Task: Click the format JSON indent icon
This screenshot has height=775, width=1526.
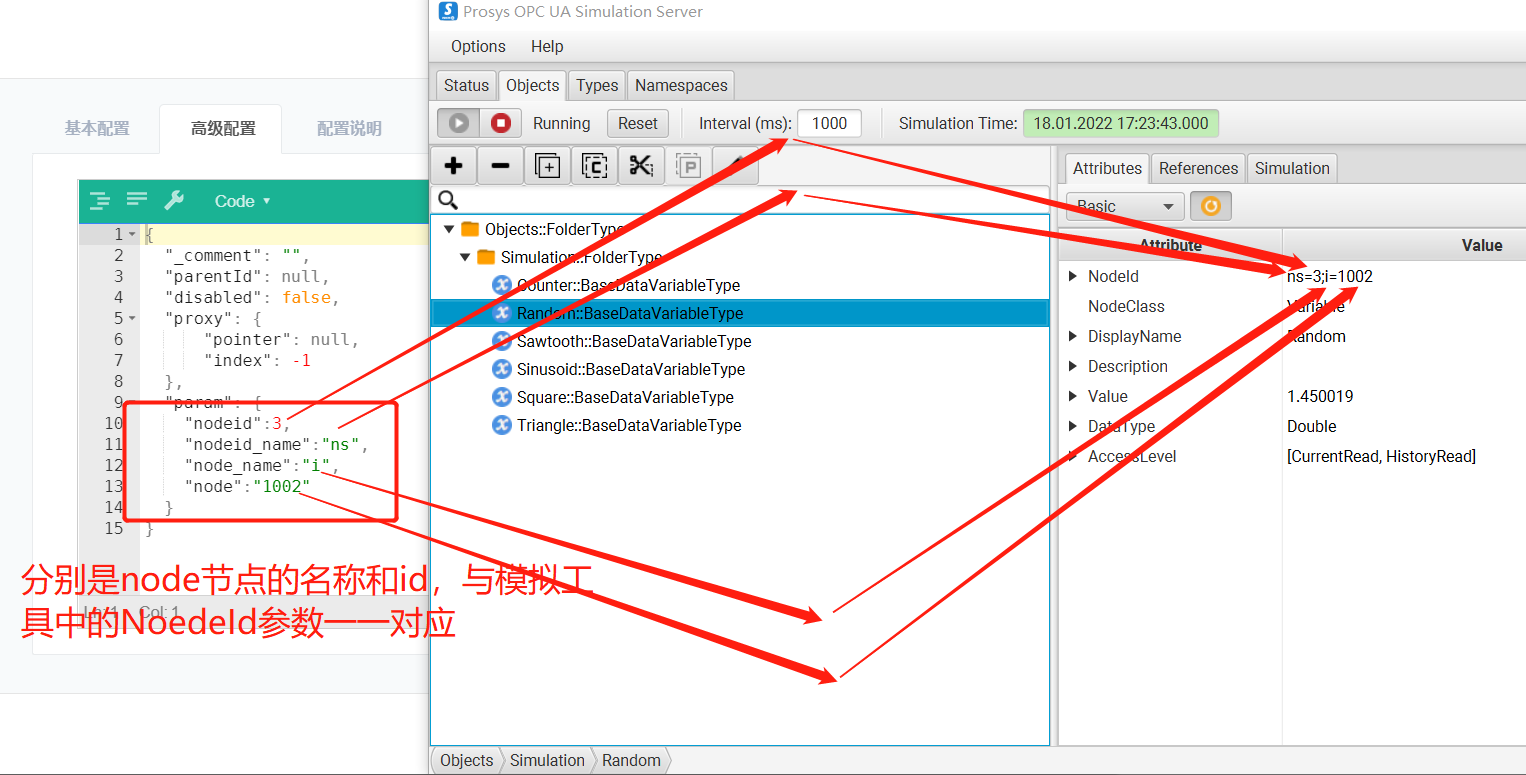Action: click(100, 200)
